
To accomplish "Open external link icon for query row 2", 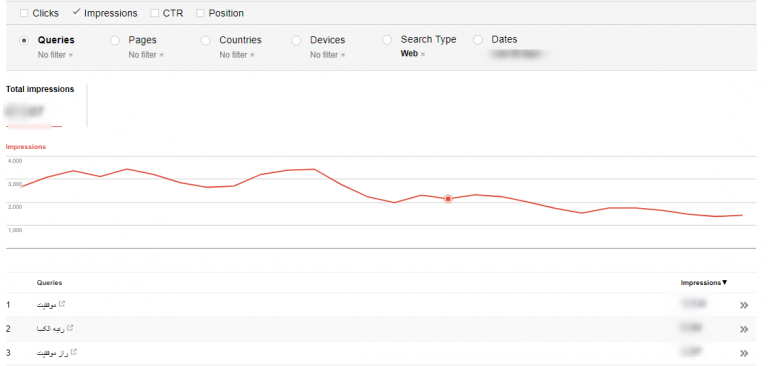I will pyautogui.click(x=71, y=327).
